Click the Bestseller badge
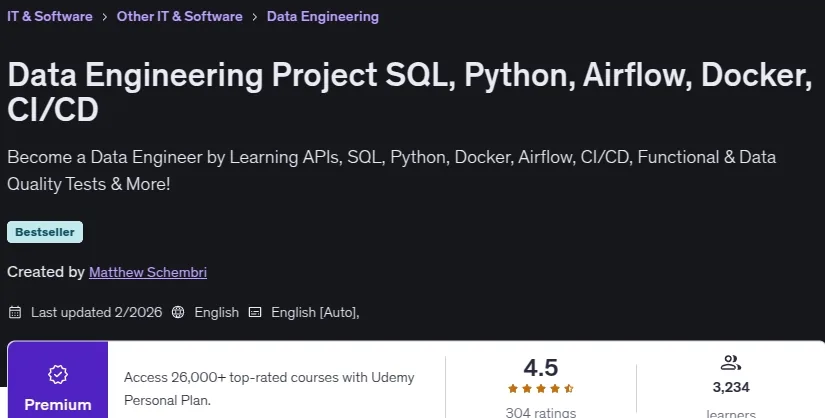The height and width of the screenshot is (418, 825). pos(45,232)
